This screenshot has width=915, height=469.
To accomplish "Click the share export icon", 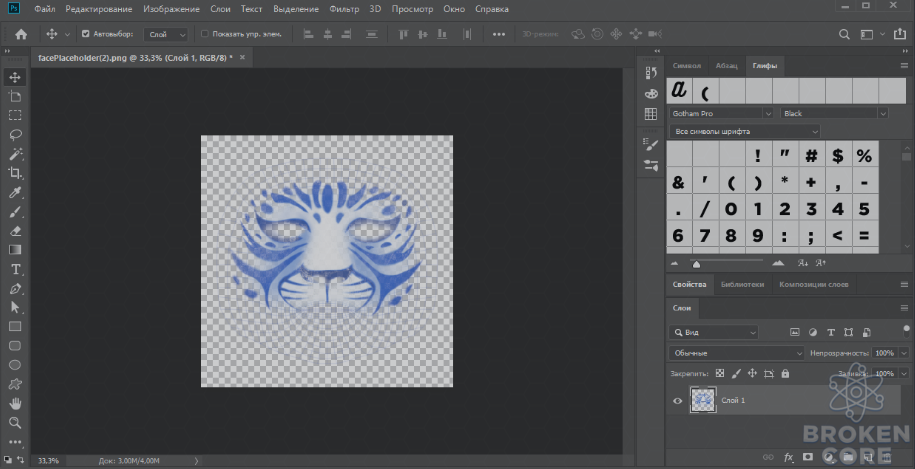I will pos(900,34).
